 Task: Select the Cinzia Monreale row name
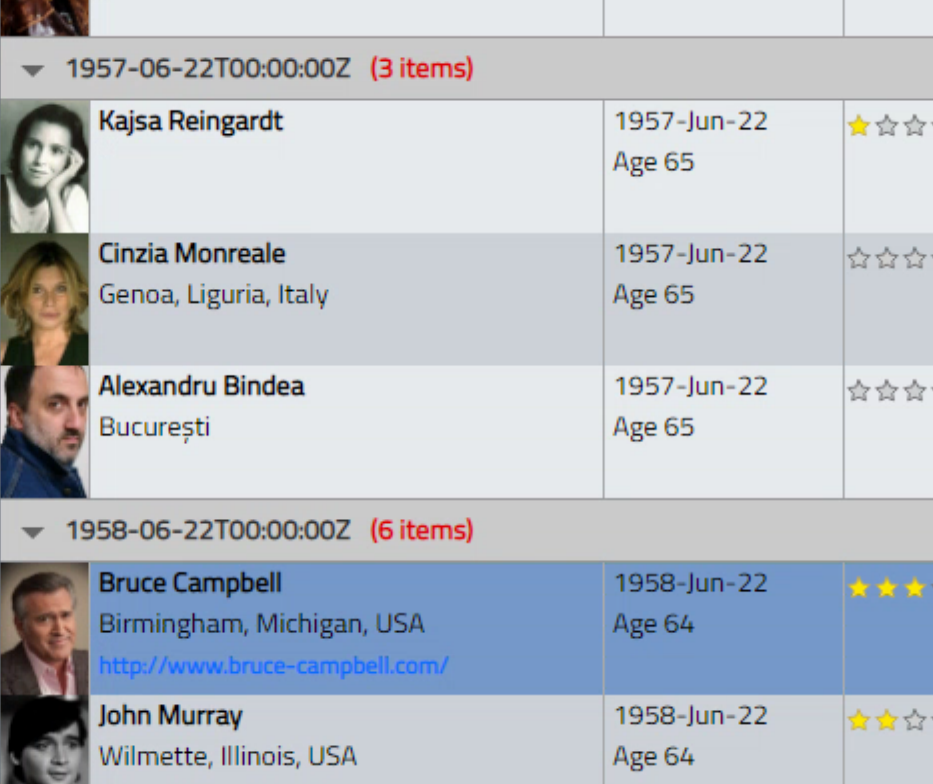192,254
